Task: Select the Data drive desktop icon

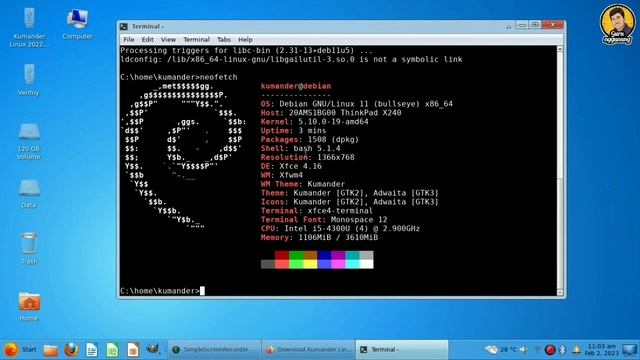Action: [x=29, y=193]
